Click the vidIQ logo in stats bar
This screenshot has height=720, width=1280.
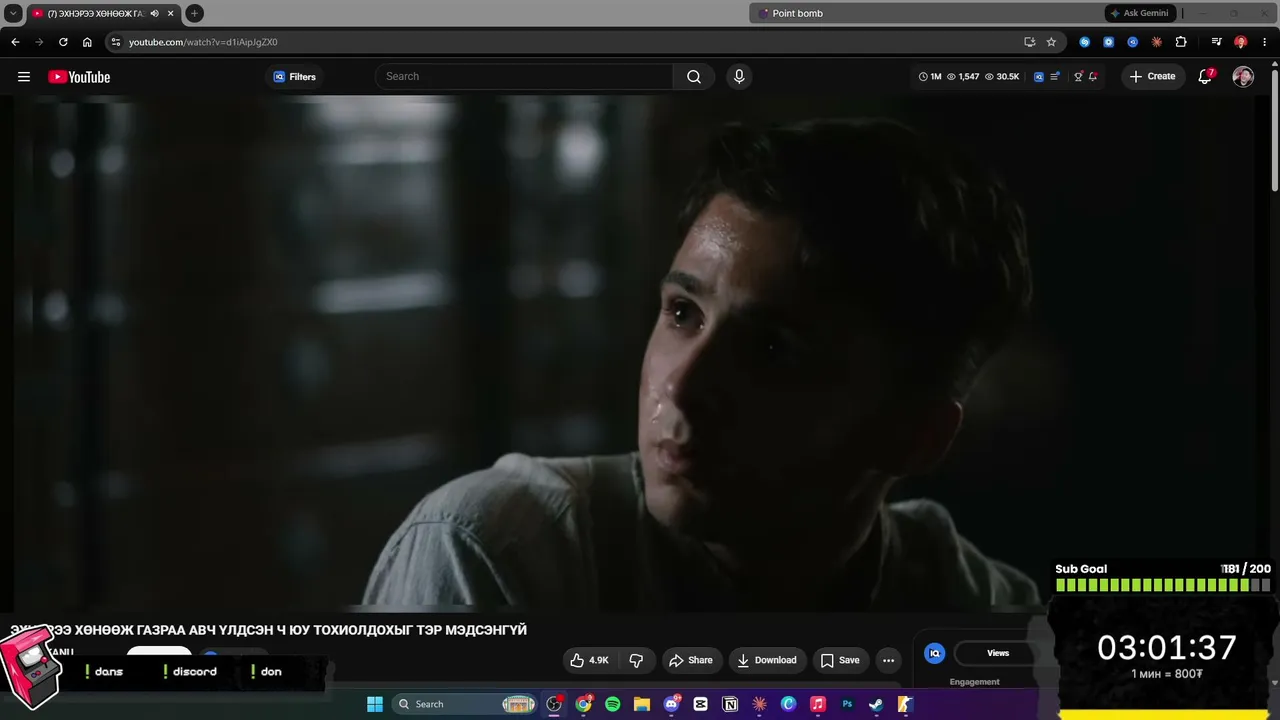[x=1039, y=77]
